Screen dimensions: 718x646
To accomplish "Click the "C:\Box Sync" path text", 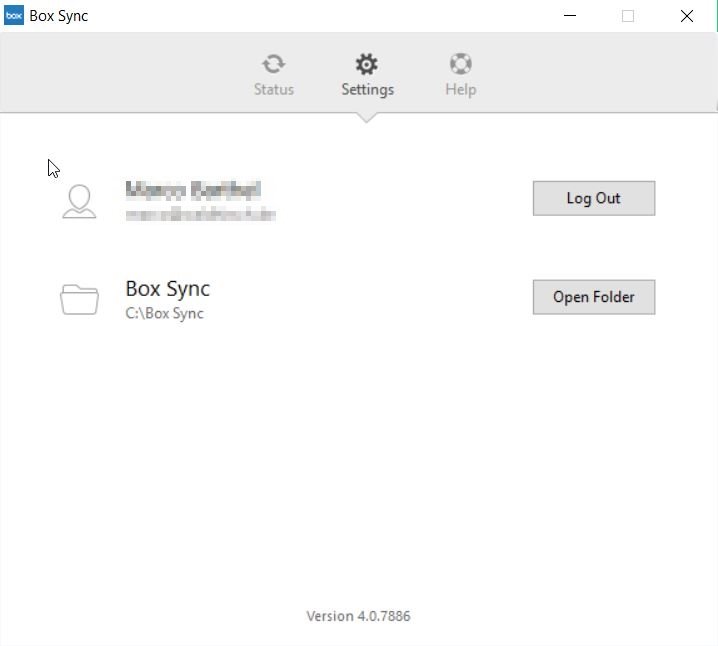I will pyautogui.click(x=164, y=313).
